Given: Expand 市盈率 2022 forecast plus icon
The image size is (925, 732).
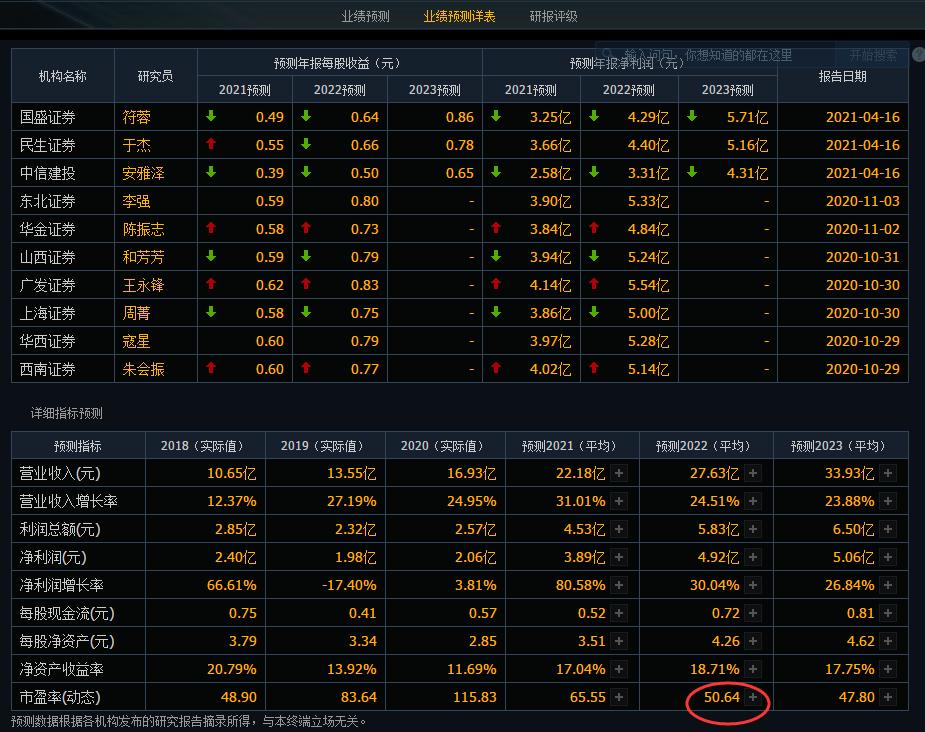Looking at the screenshot, I should tap(753, 697).
